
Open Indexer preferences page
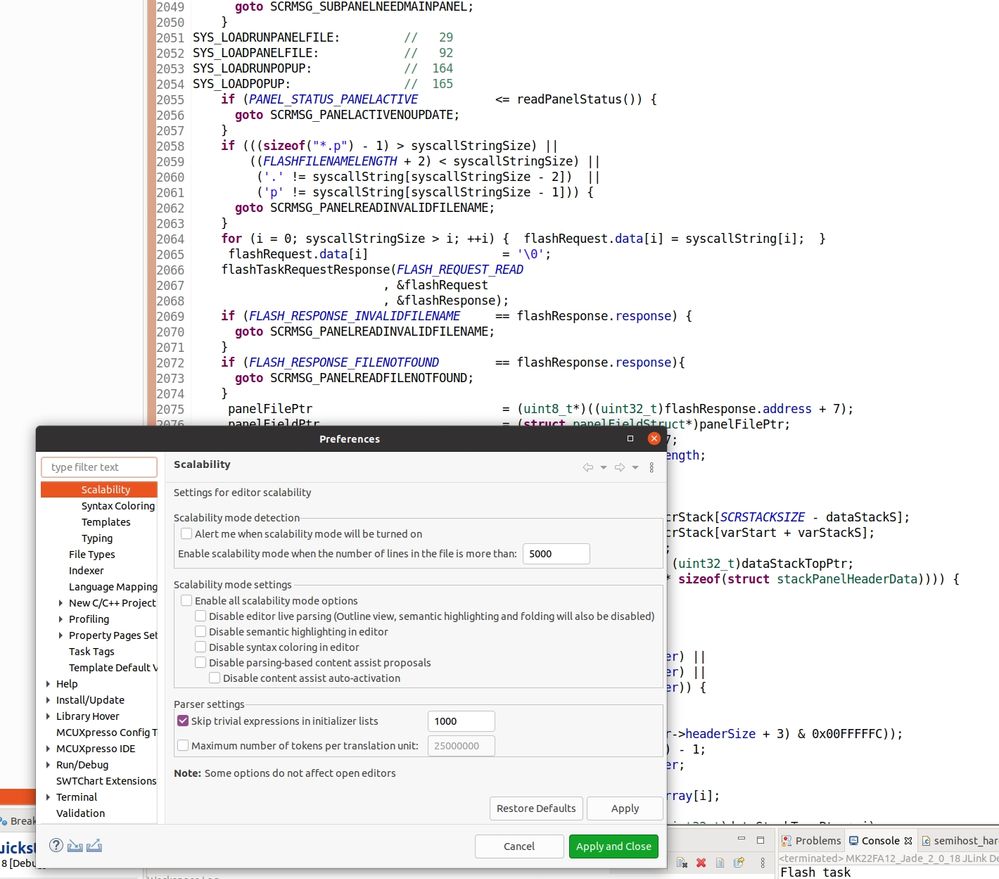coord(86,571)
